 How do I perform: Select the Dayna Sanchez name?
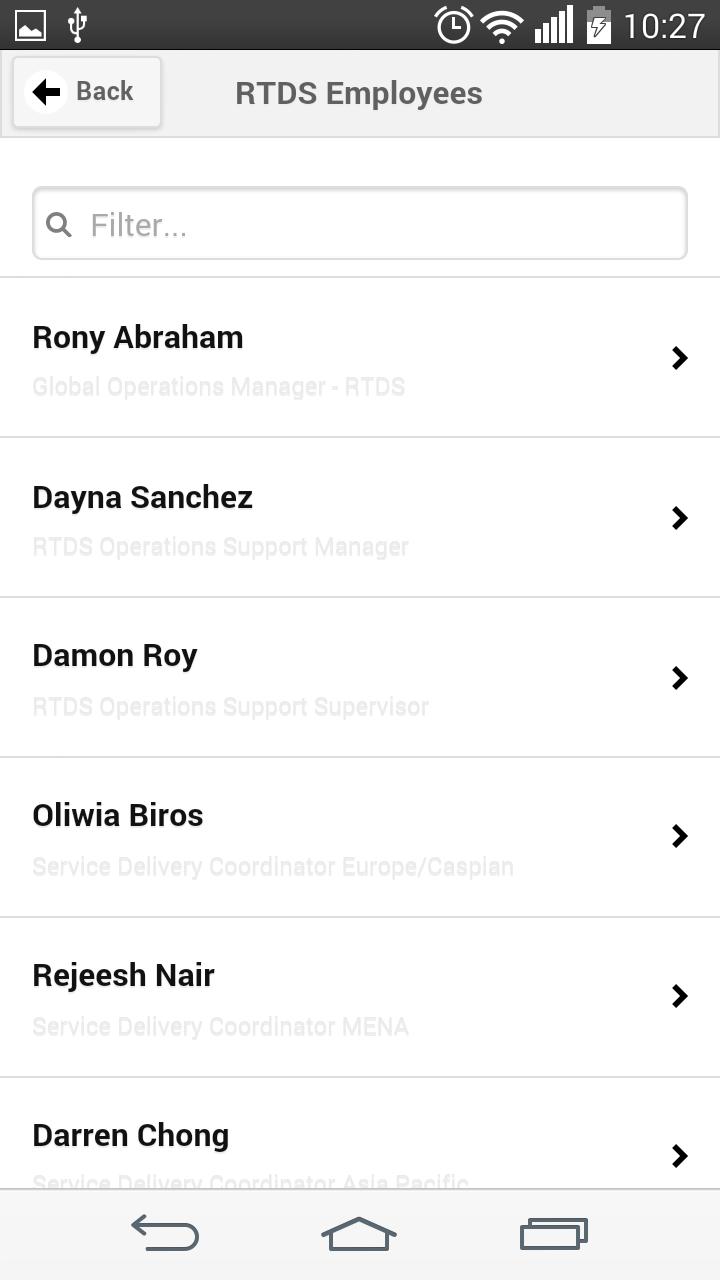click(142, 498)
